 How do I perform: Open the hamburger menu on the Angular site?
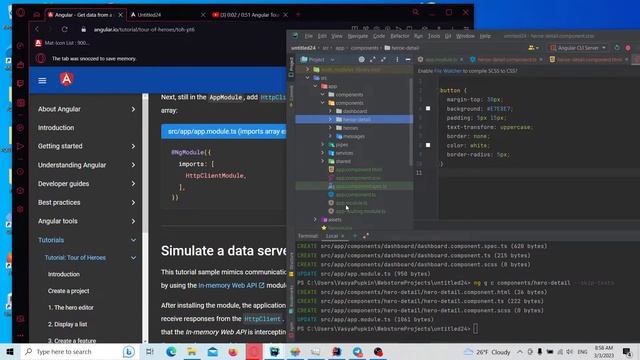point(42,80)
